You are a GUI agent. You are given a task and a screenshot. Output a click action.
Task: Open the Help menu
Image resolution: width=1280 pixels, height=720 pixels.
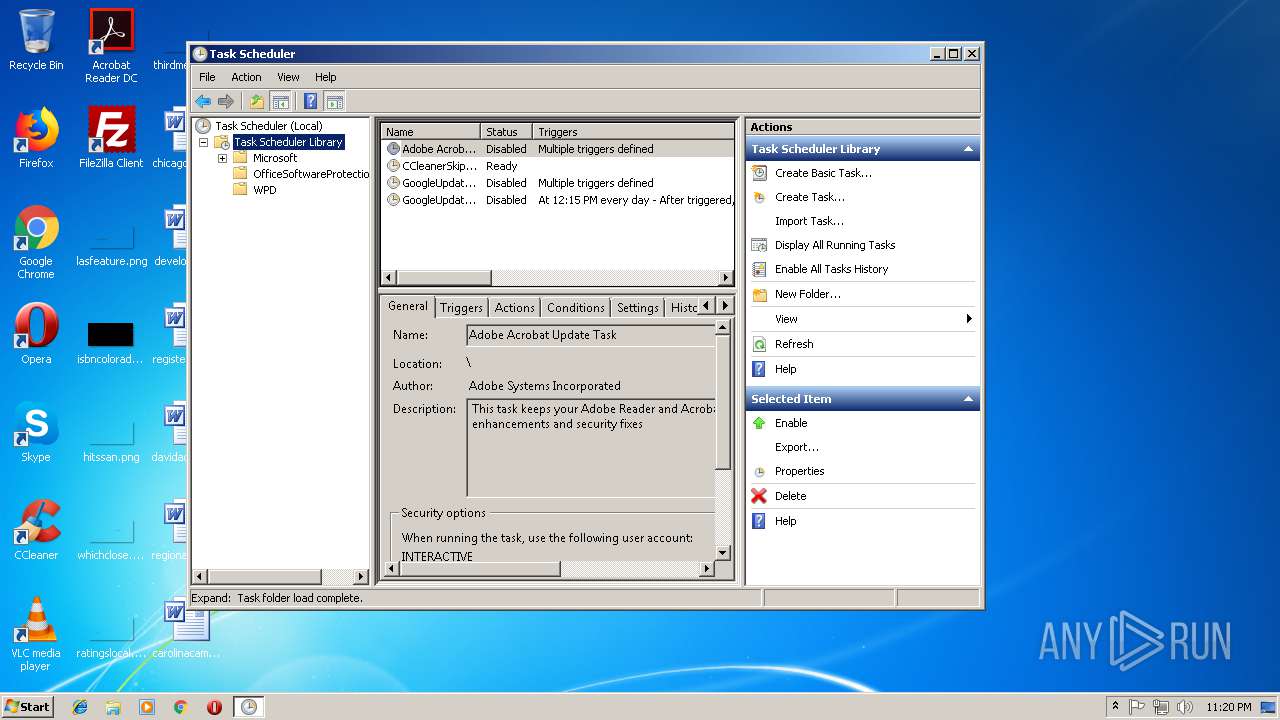pos(326,77)
